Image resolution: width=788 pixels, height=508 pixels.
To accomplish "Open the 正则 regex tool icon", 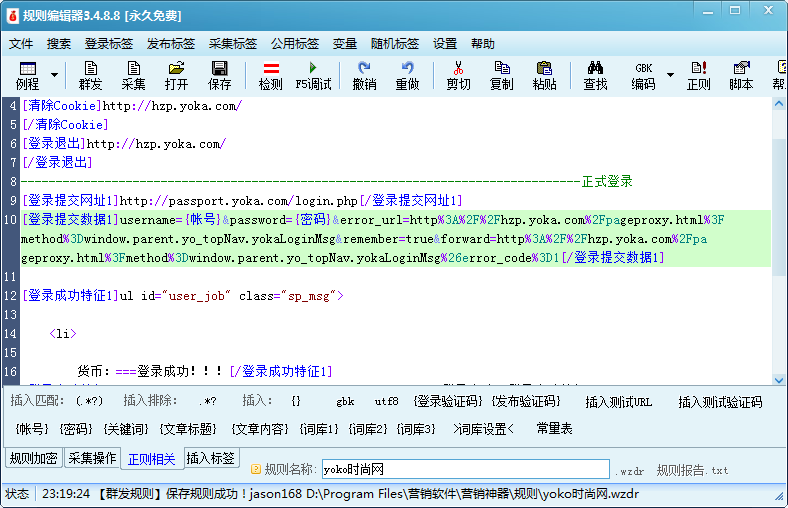I will [699, 75].
